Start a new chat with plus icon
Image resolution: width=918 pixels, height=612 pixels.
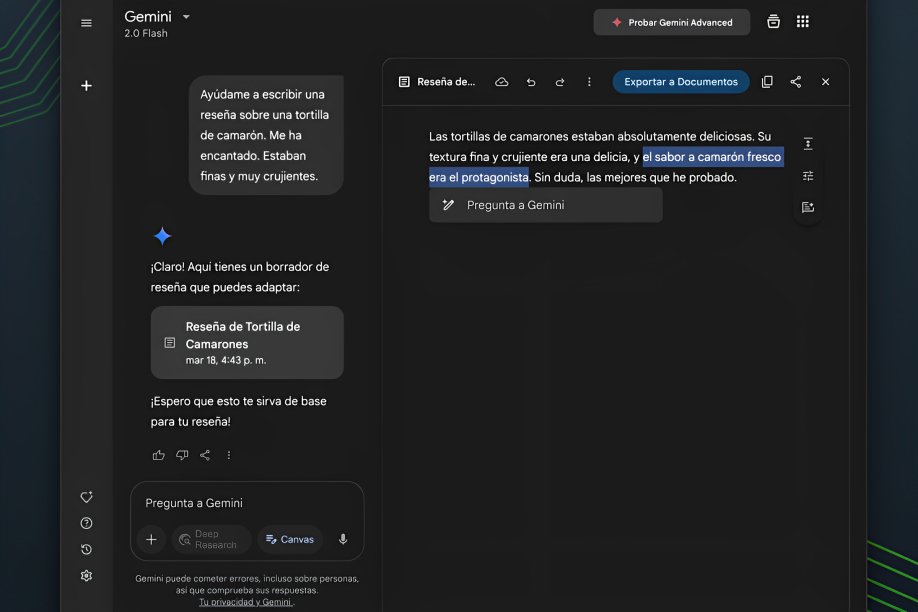click(x=86, y=86)
